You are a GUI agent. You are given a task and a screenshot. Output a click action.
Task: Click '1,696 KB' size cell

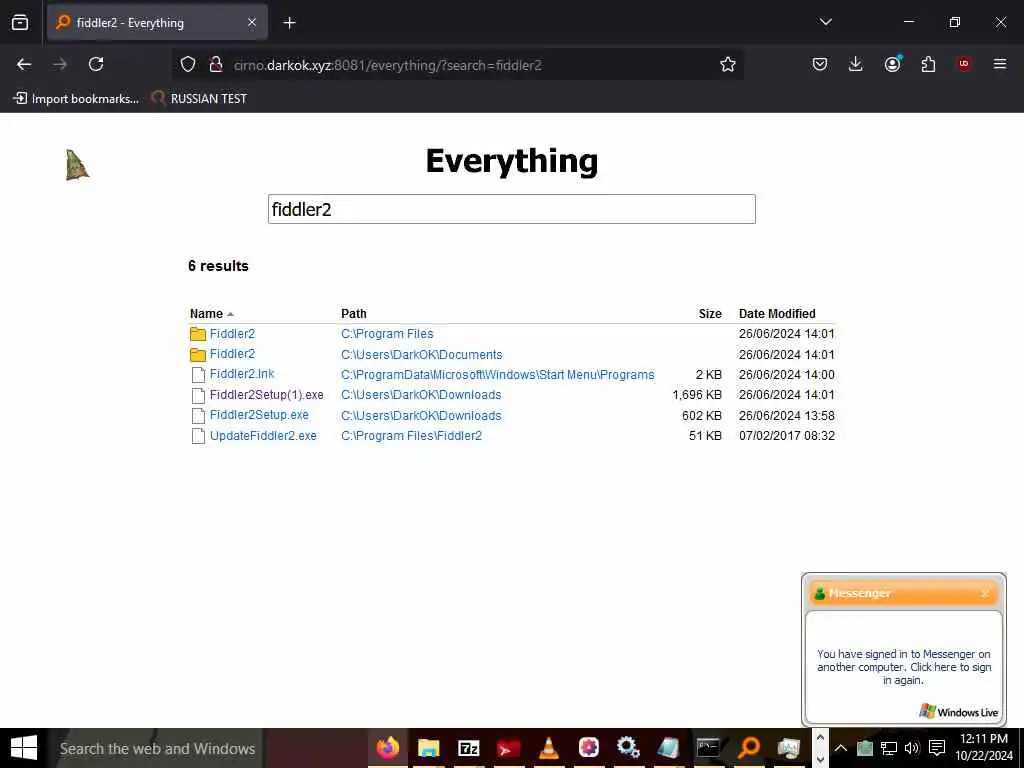(697, 394)
